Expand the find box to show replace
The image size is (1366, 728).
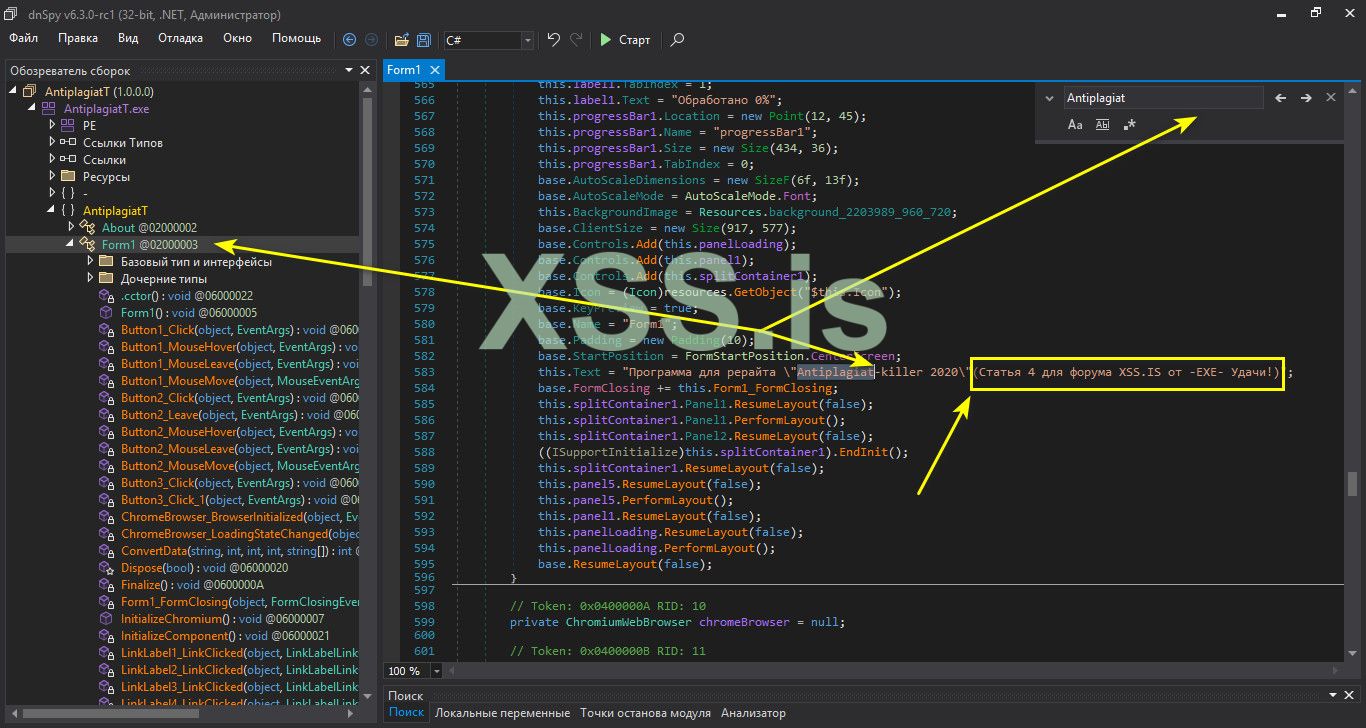1049,98
